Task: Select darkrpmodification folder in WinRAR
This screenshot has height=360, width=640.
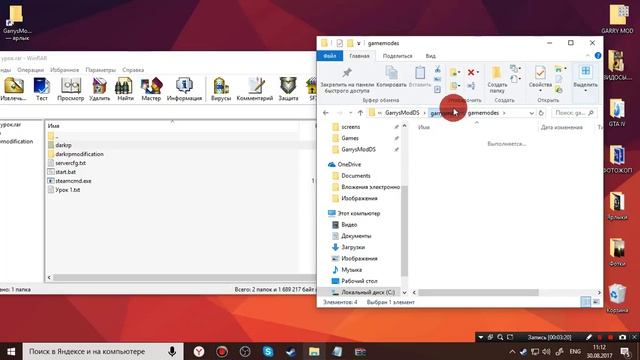Action: [79, 154]
